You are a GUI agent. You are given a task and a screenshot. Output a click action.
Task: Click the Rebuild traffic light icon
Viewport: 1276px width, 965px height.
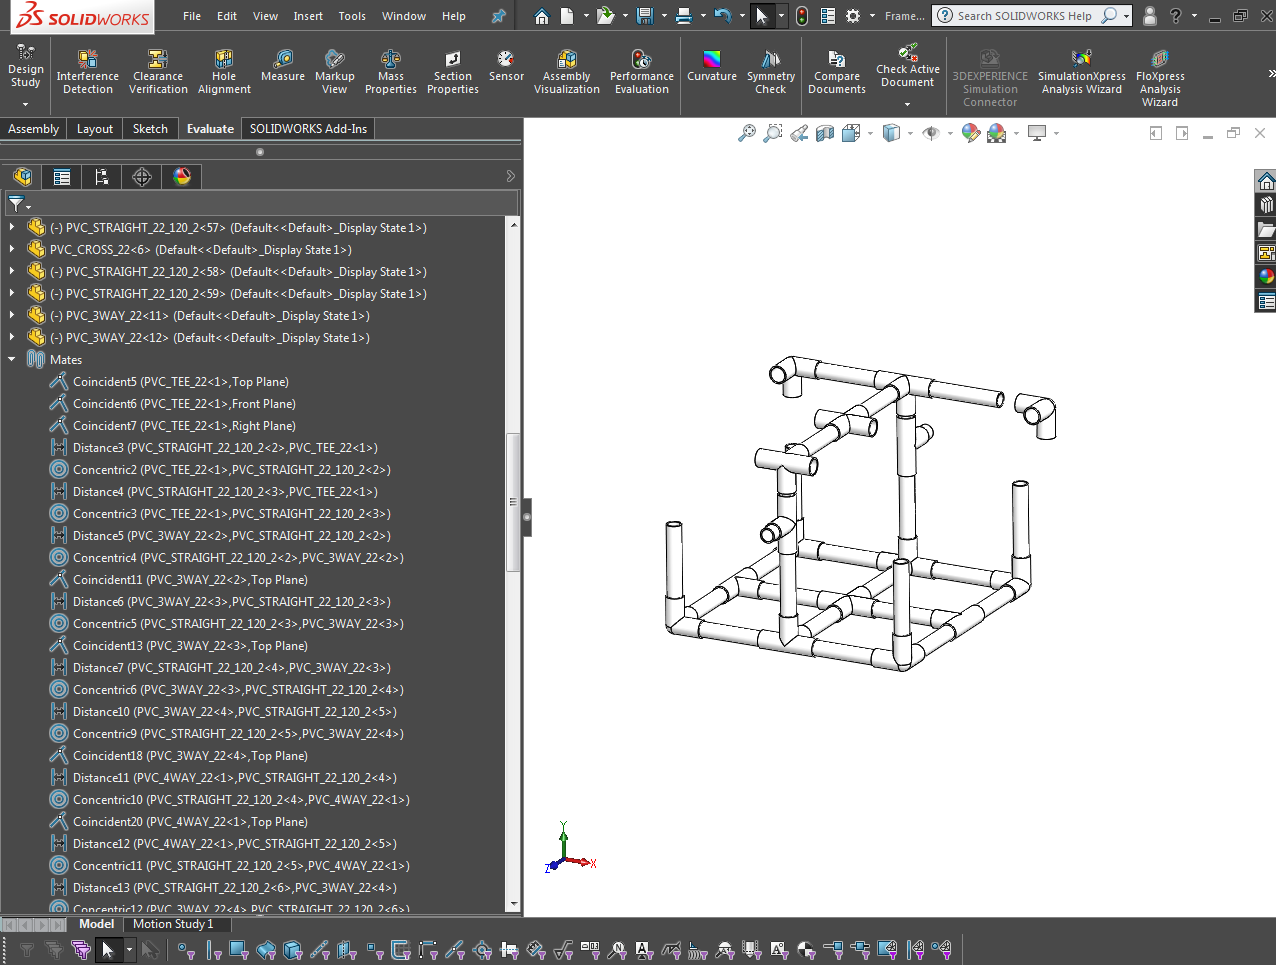pos(802,16)
